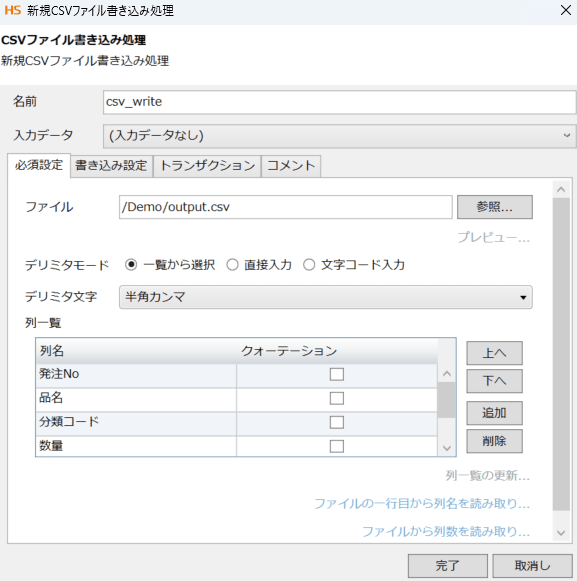Select the 数量 row cell
The width and height of the screenshot is (577, 581).
[x=136, y=446]
